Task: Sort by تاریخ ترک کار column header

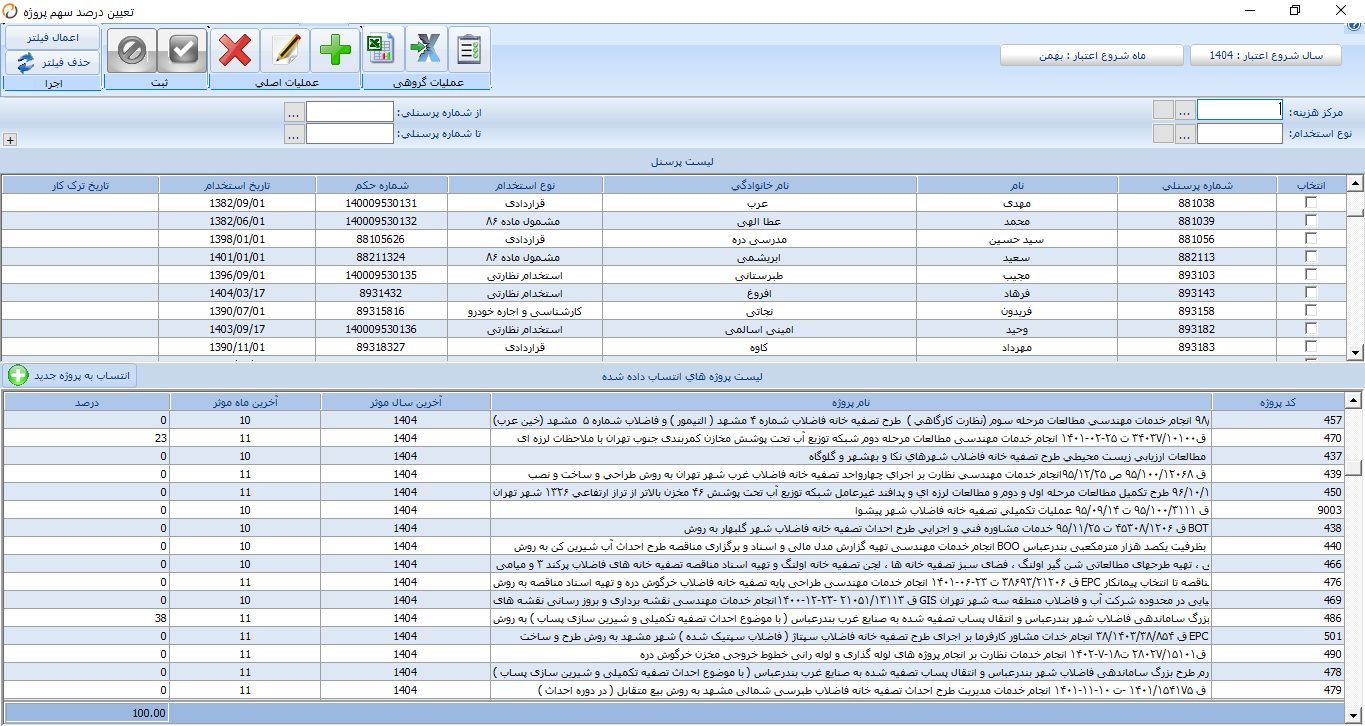Action: click(81, 185)
